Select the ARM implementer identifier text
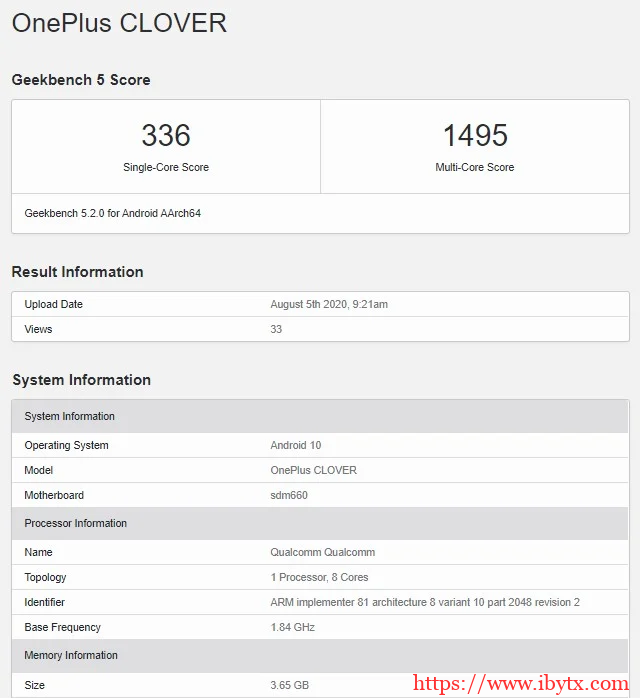Image resolution: width=640 pixels, height=698 pixels. (x=425, y=602)
